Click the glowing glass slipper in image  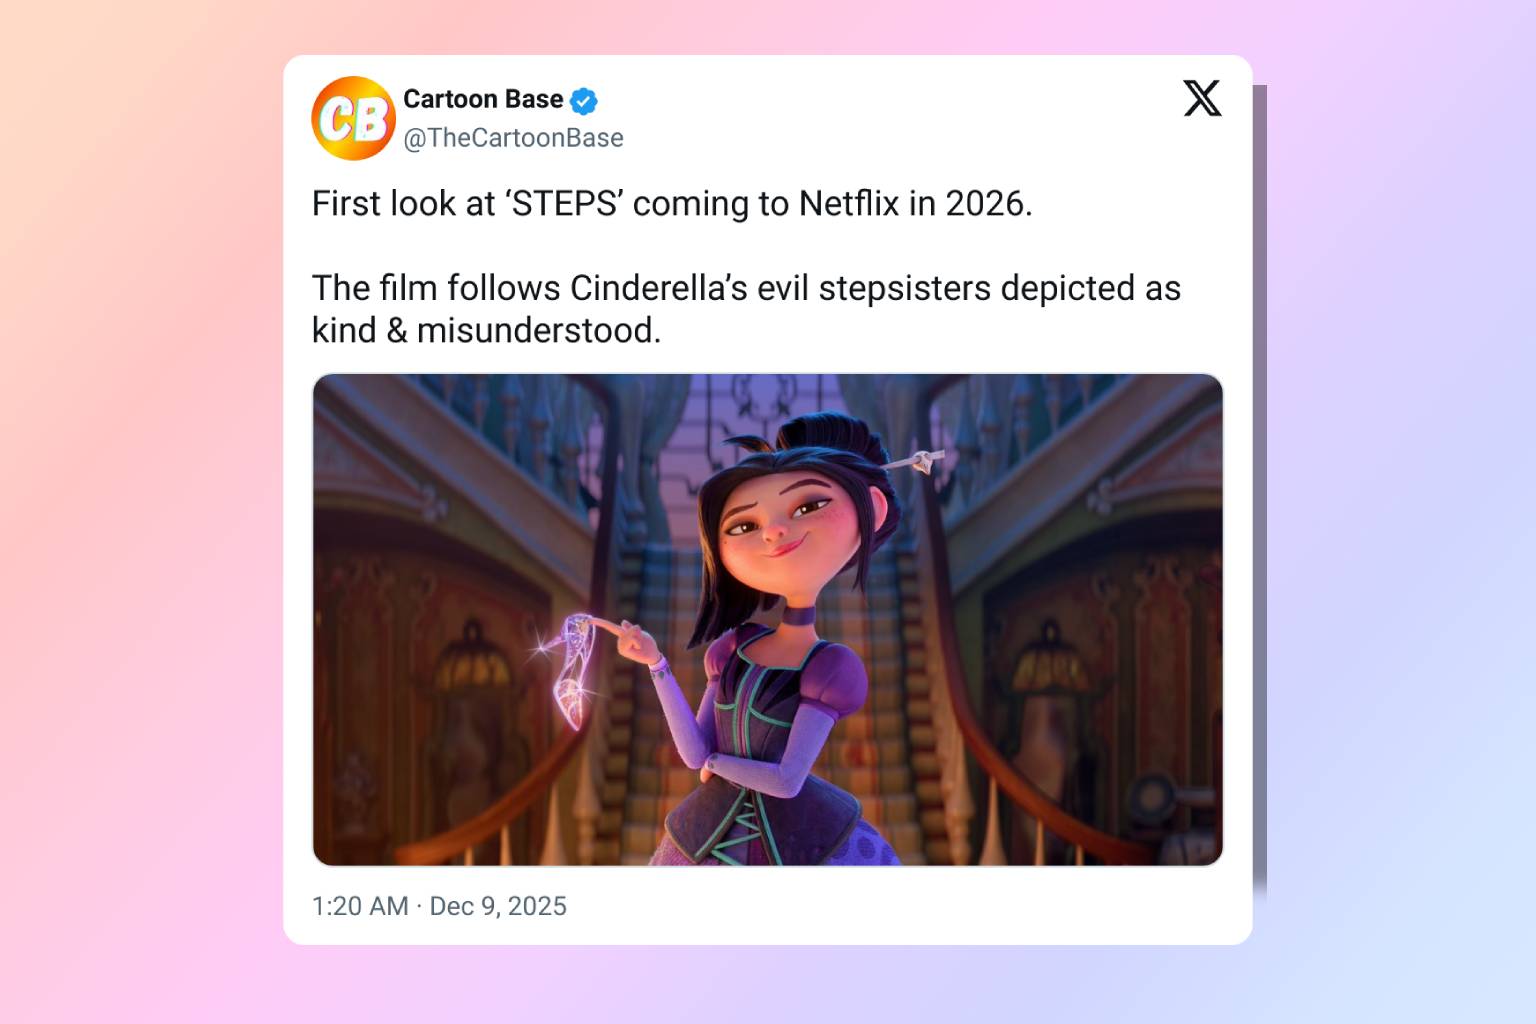(573, 670)
